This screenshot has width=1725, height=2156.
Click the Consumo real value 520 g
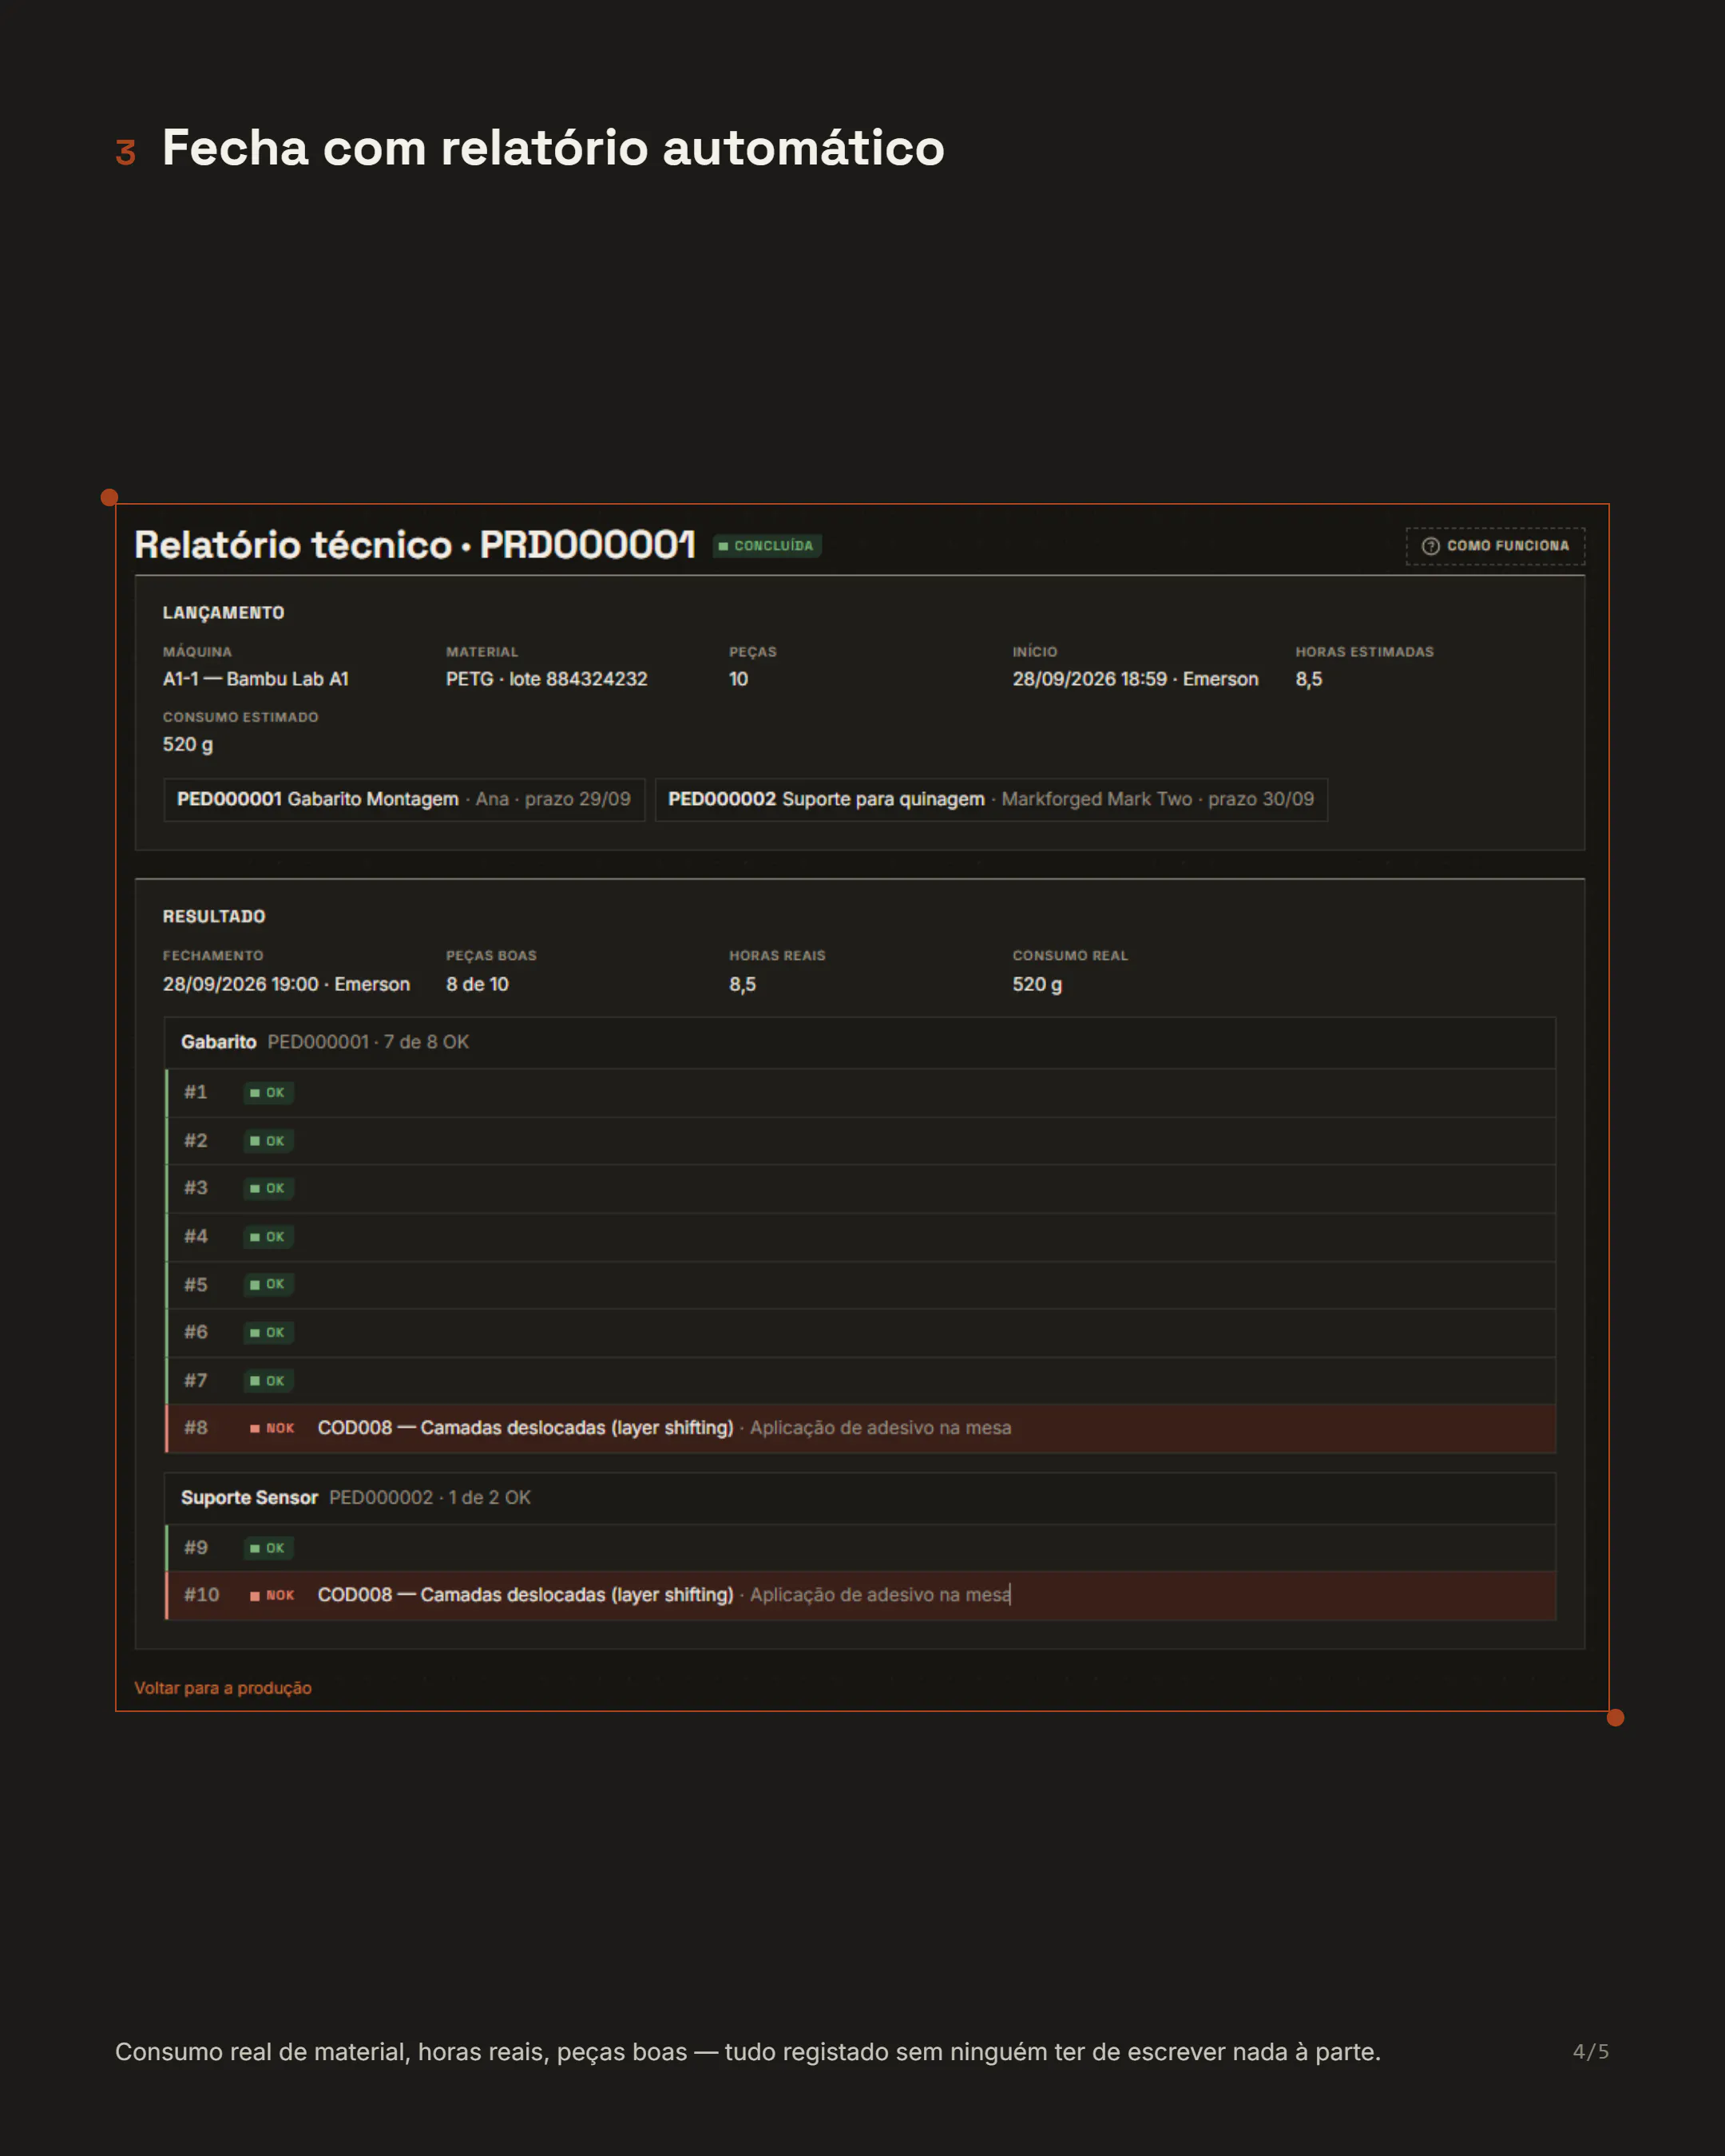(x=1037, y=984)
